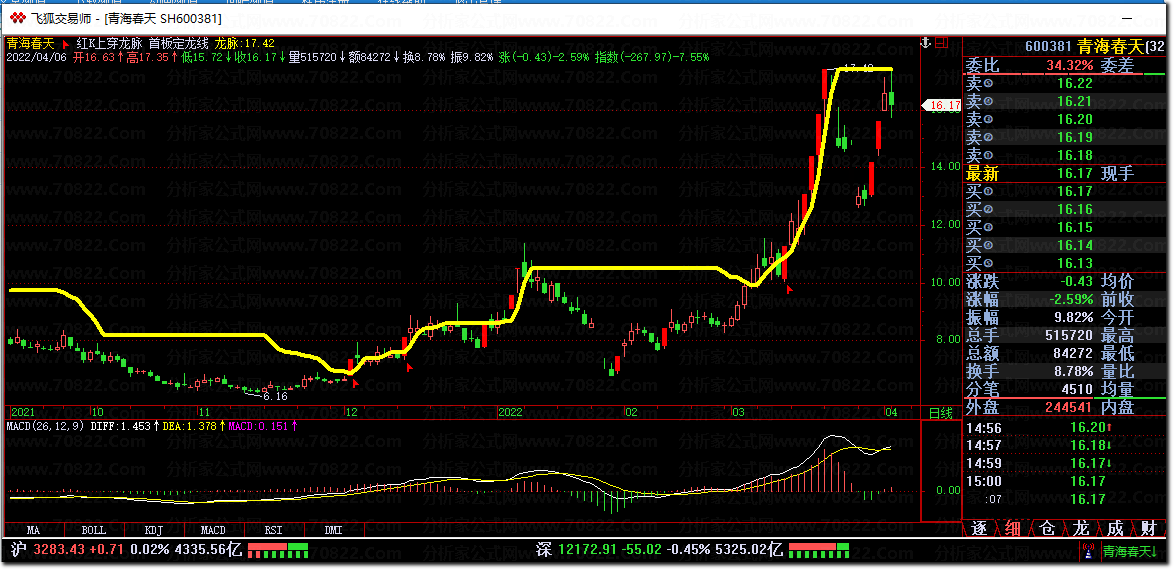
Task: Click the red flag beside stock name 青海春天
Action: [x=63, y=44]
